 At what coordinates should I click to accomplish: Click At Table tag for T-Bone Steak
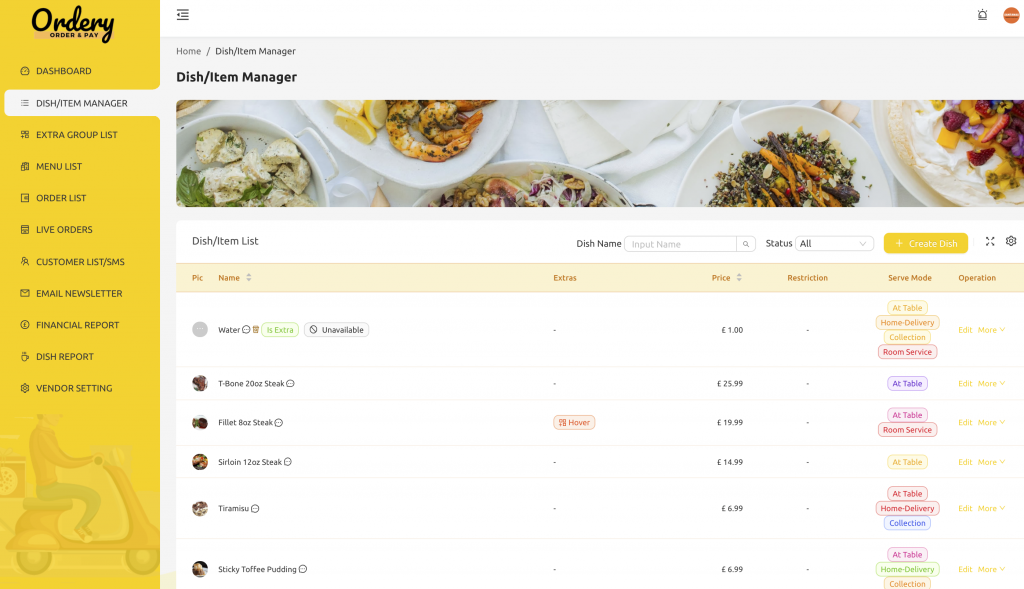(x=907, y=384)
